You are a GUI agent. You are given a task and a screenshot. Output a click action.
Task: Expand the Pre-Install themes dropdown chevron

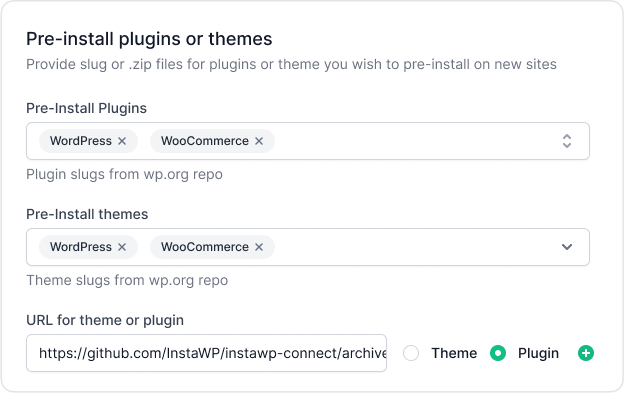[567, 247]
